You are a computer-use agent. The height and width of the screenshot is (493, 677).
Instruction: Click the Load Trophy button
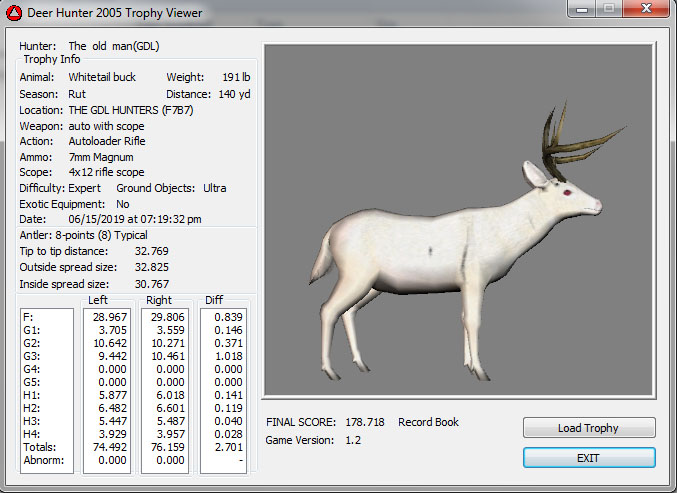[588, 428]
